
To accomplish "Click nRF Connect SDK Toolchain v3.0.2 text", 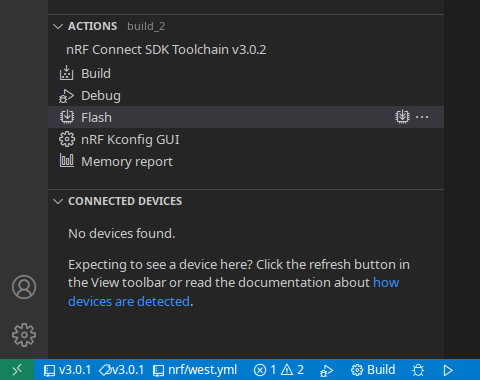I will 166,50.
